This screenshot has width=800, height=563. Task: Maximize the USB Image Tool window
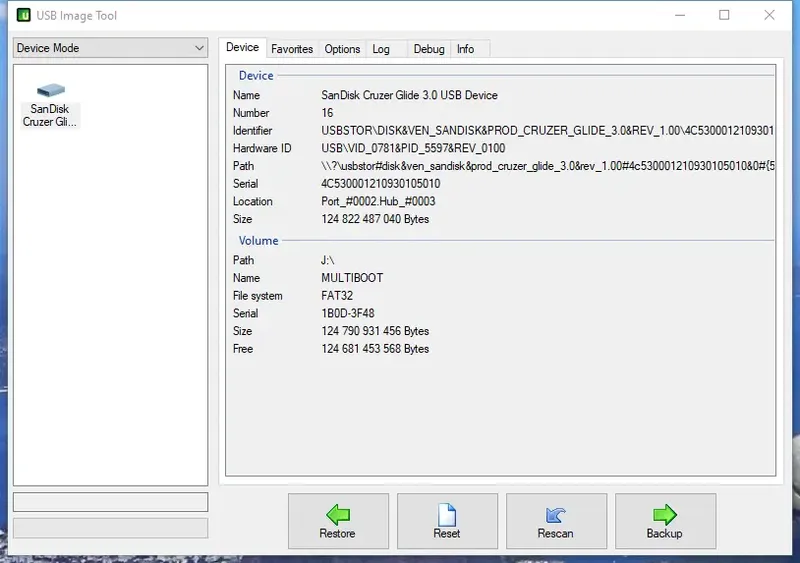[724, 15]
